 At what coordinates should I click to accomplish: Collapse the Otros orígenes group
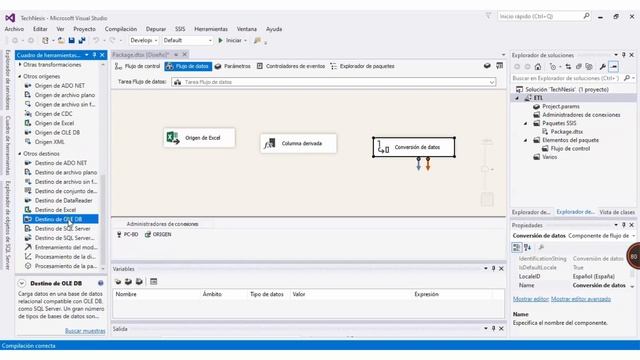[20, 76]
